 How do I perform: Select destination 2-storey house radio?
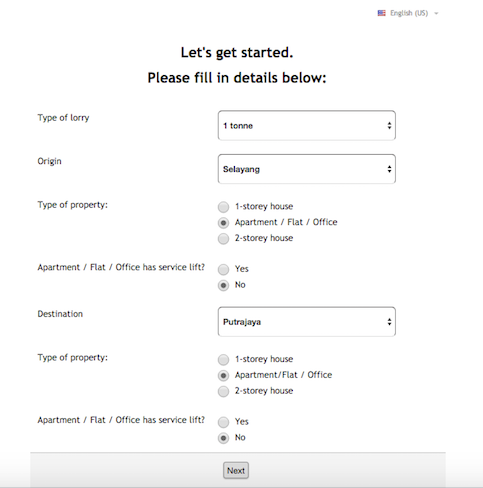(x=223, y=391)
